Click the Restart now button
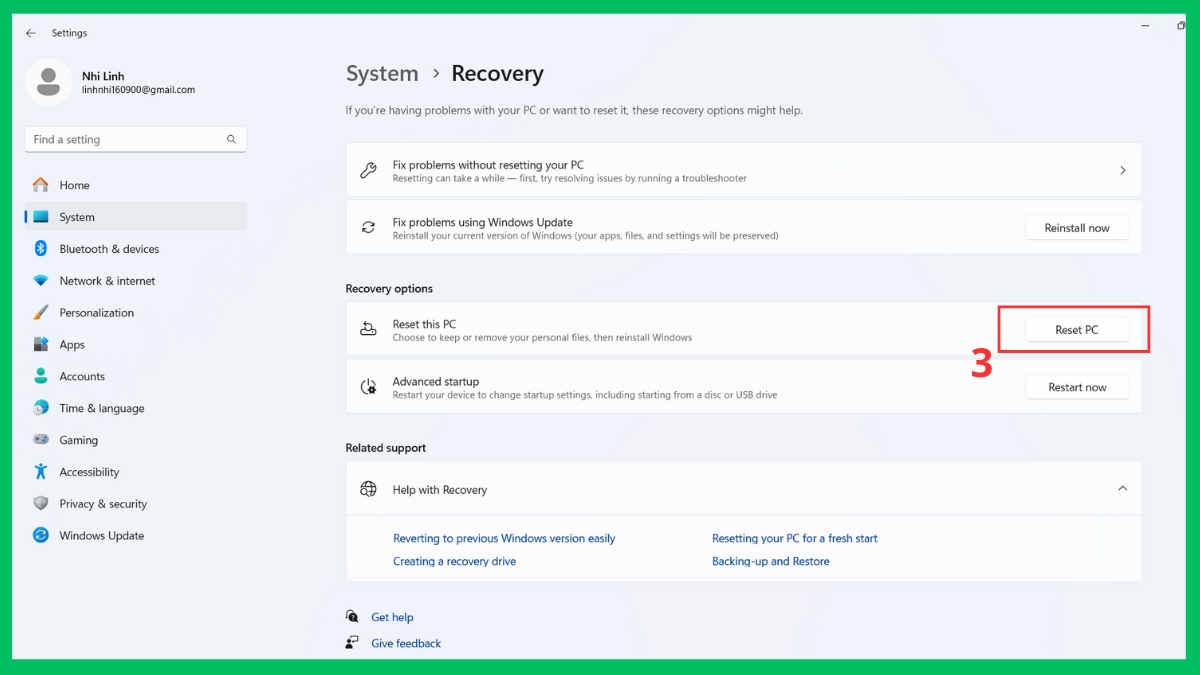The height and width of the screenshot is (675, 1200). (1077, 387)
